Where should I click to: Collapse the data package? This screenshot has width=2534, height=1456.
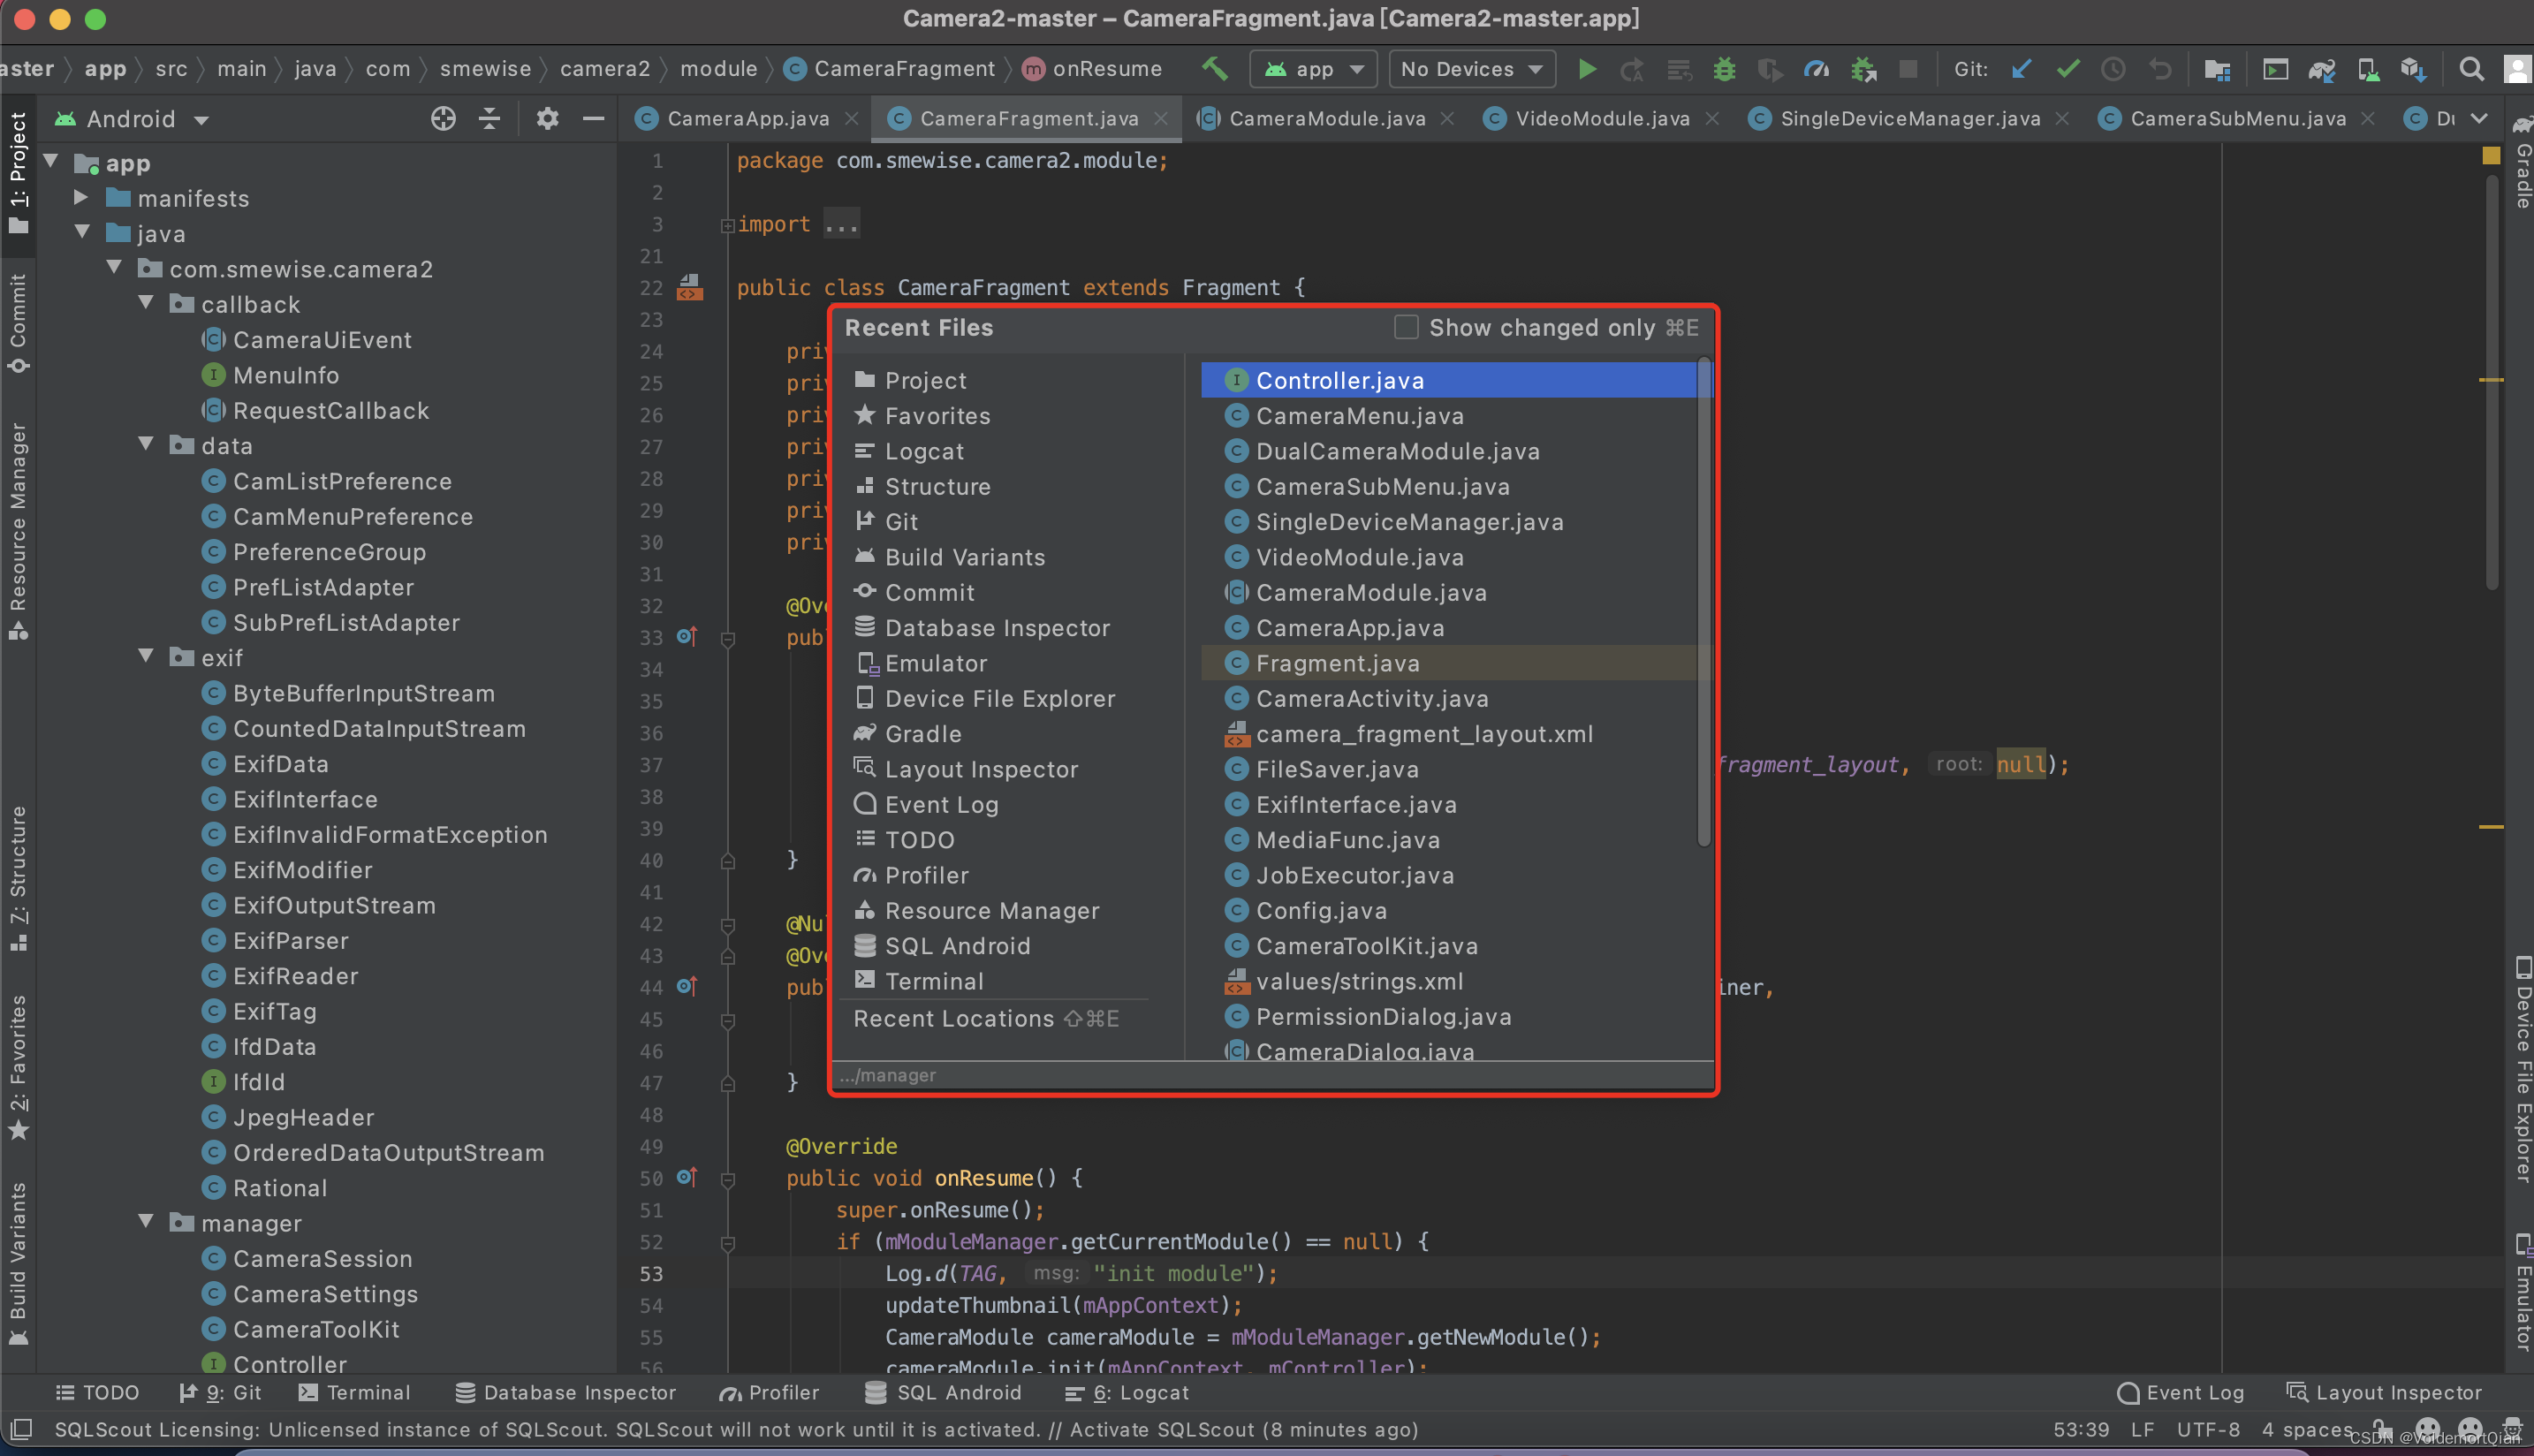[x=146, y=444]
